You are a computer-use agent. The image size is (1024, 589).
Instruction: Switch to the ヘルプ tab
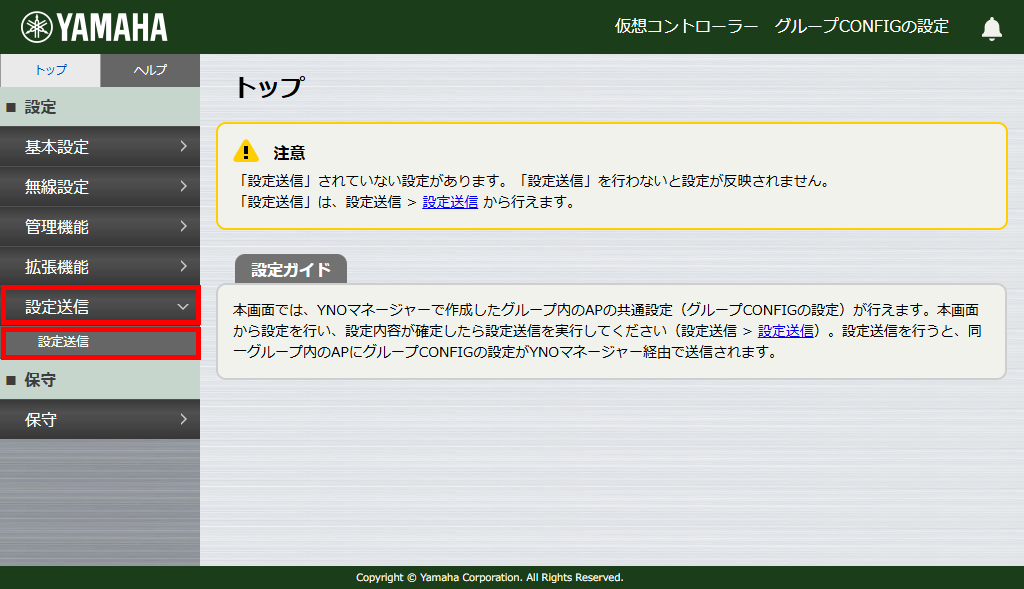pyautogui.click(x=150, y=70)
